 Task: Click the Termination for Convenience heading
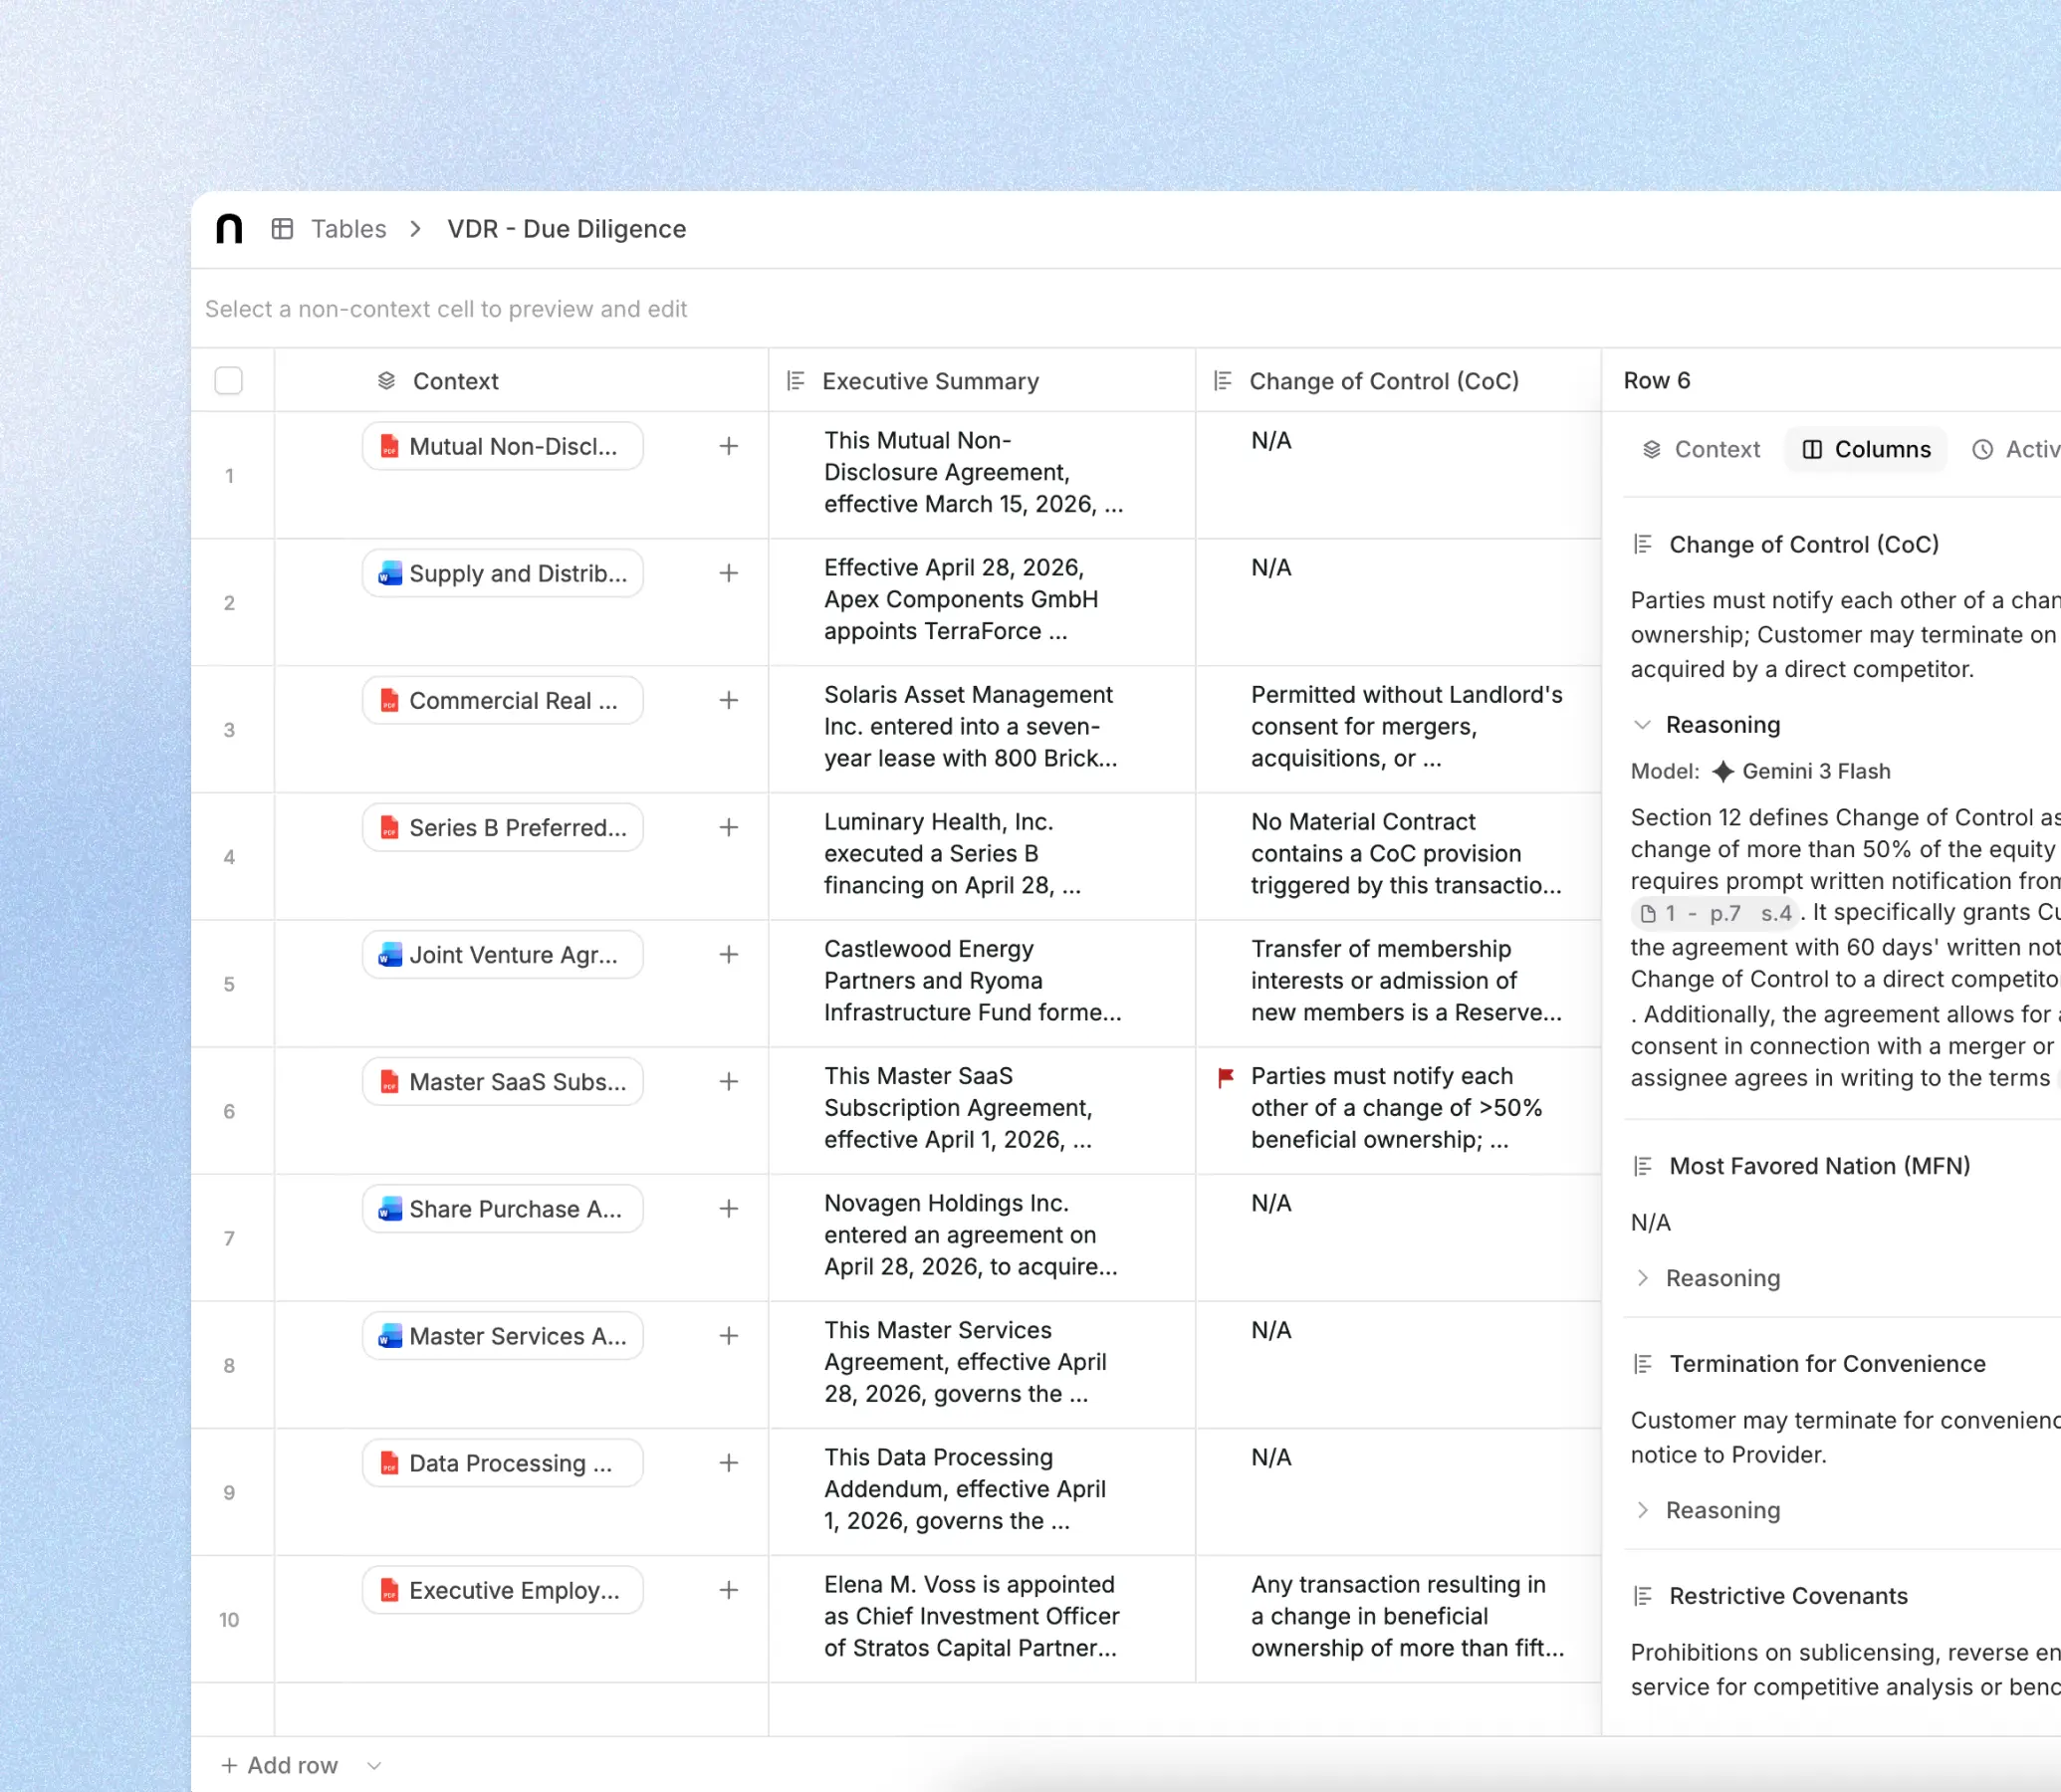click(1827, 1364)
